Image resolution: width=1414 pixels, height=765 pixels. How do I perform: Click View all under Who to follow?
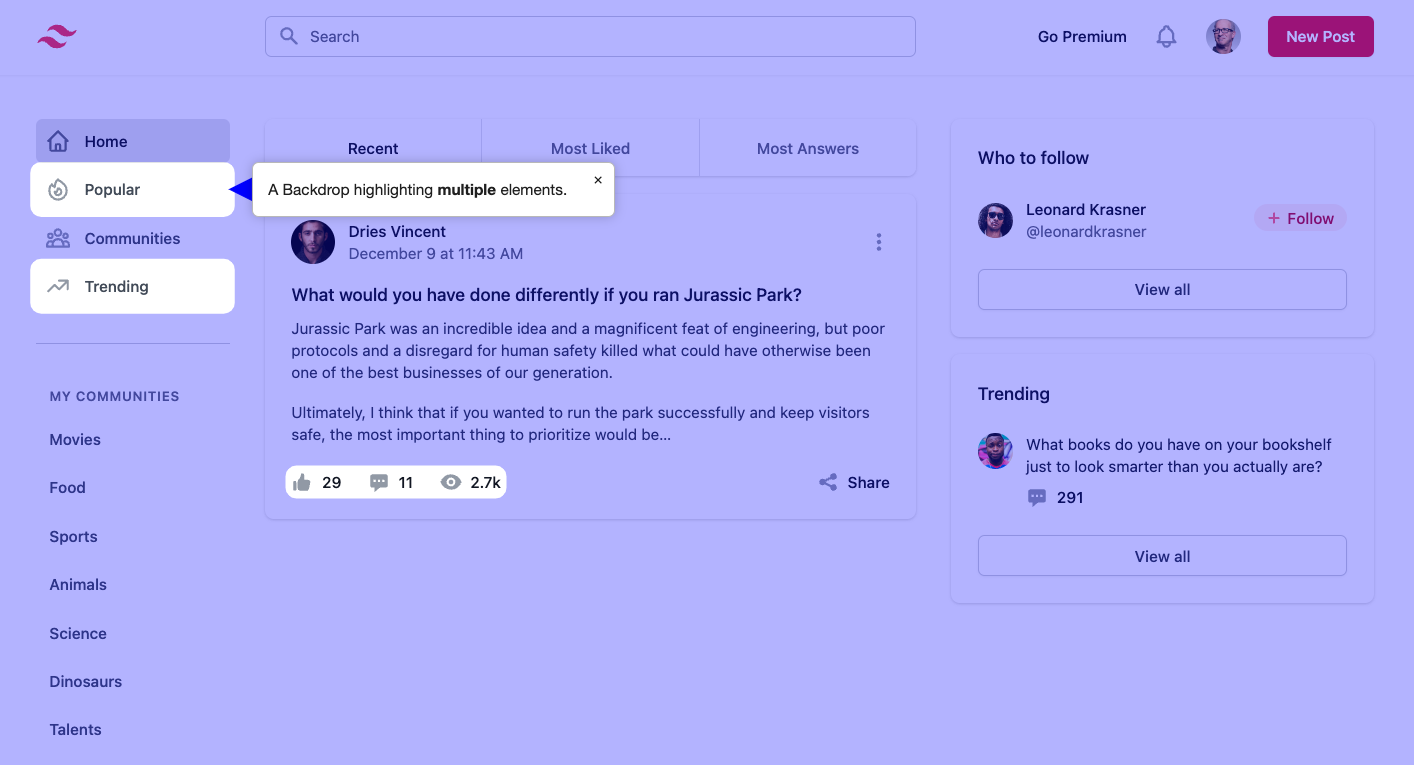click(1162, 290)
